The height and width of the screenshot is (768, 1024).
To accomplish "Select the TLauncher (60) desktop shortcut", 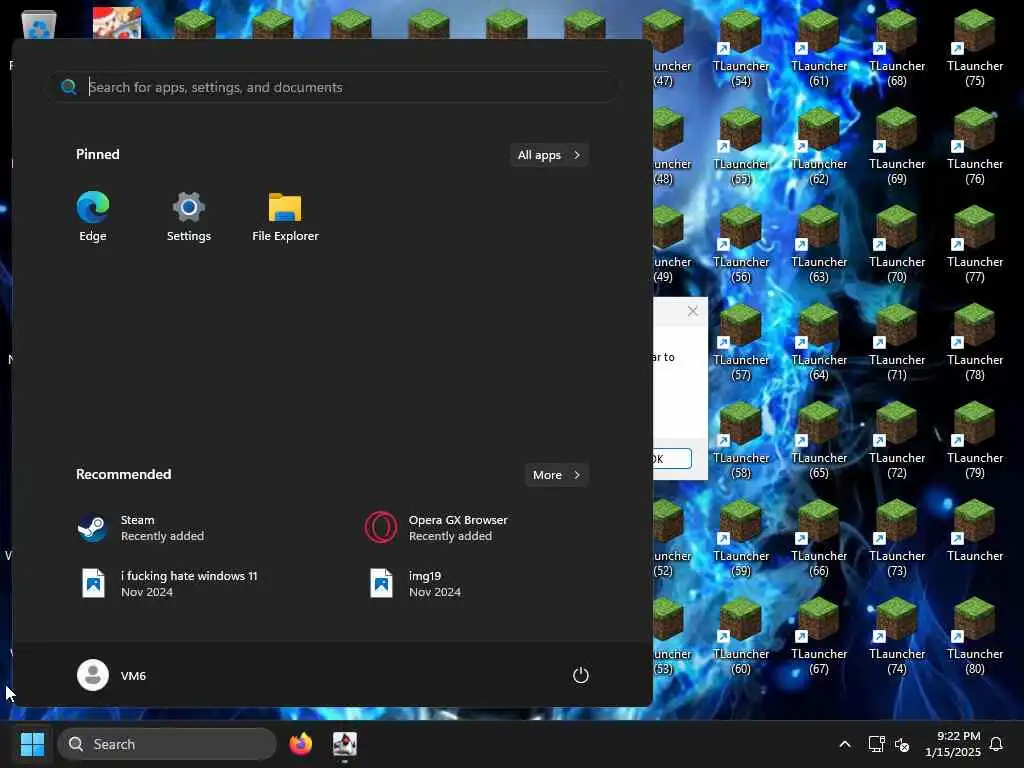I will tap(741, 635).
